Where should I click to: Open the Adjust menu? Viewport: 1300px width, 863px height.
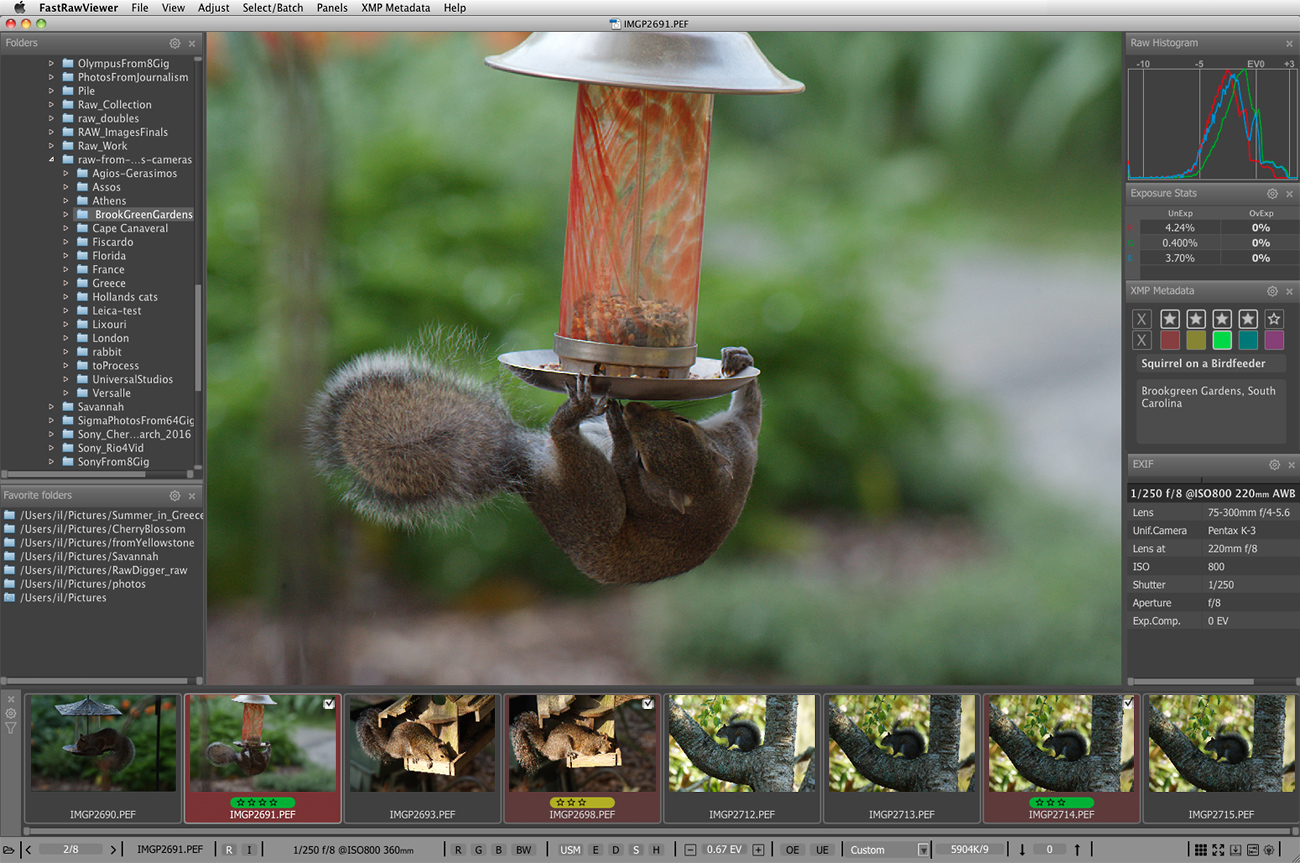pos(213,8)
